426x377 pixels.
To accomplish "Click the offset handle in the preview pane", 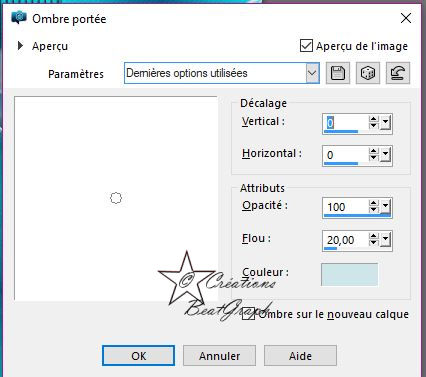I will point(116,198).
